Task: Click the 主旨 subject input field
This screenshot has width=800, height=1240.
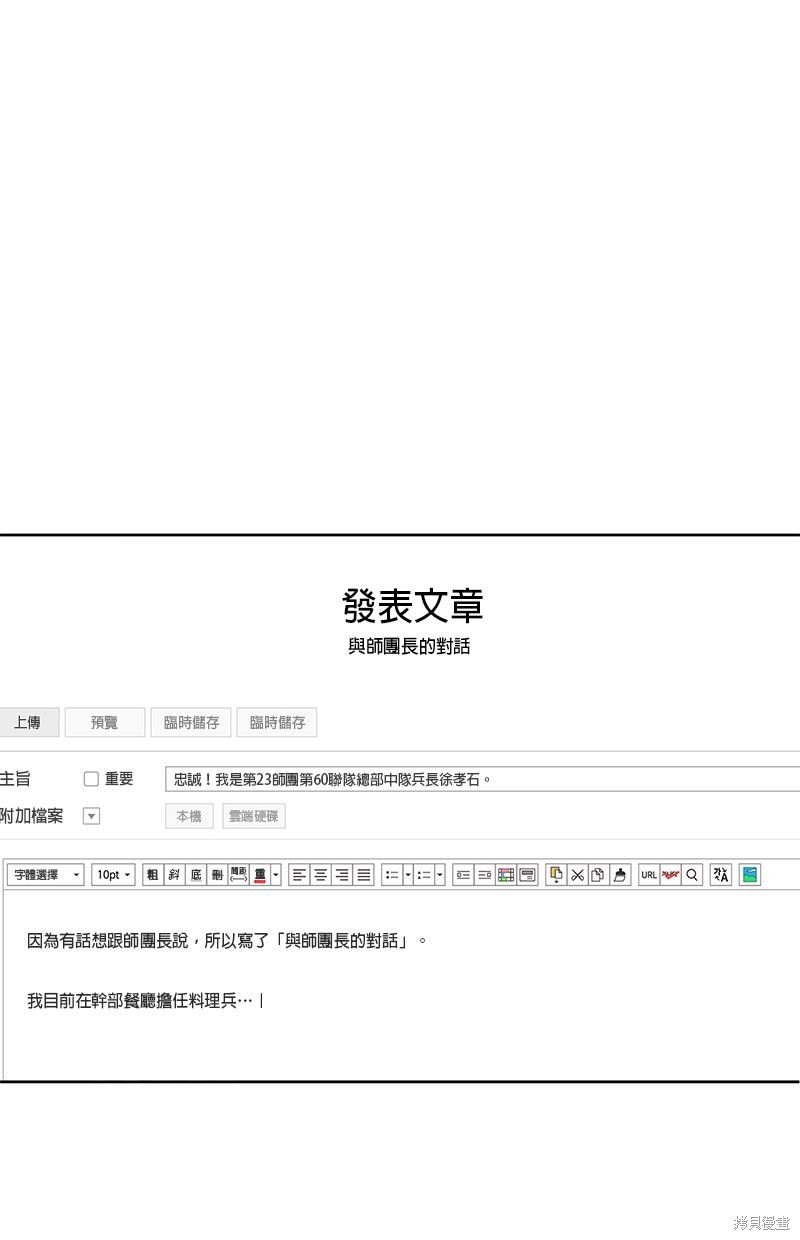Action: pyautogui.click(x=480, y=779)
